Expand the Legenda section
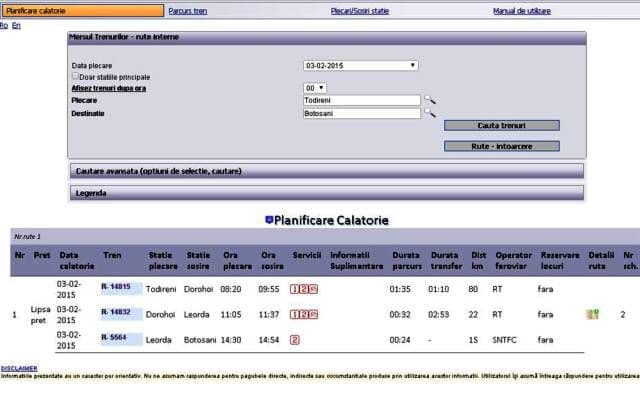 pyautogui.click(x=327, y=193)
